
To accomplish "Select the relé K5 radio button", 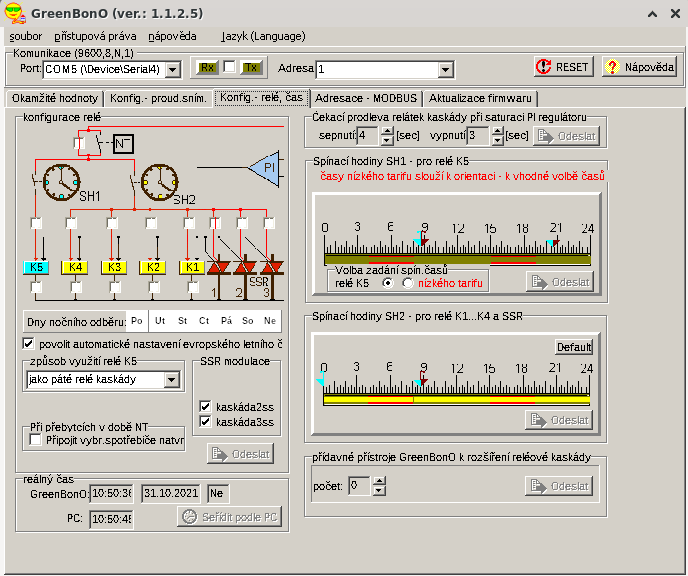I will click(387, 283).
